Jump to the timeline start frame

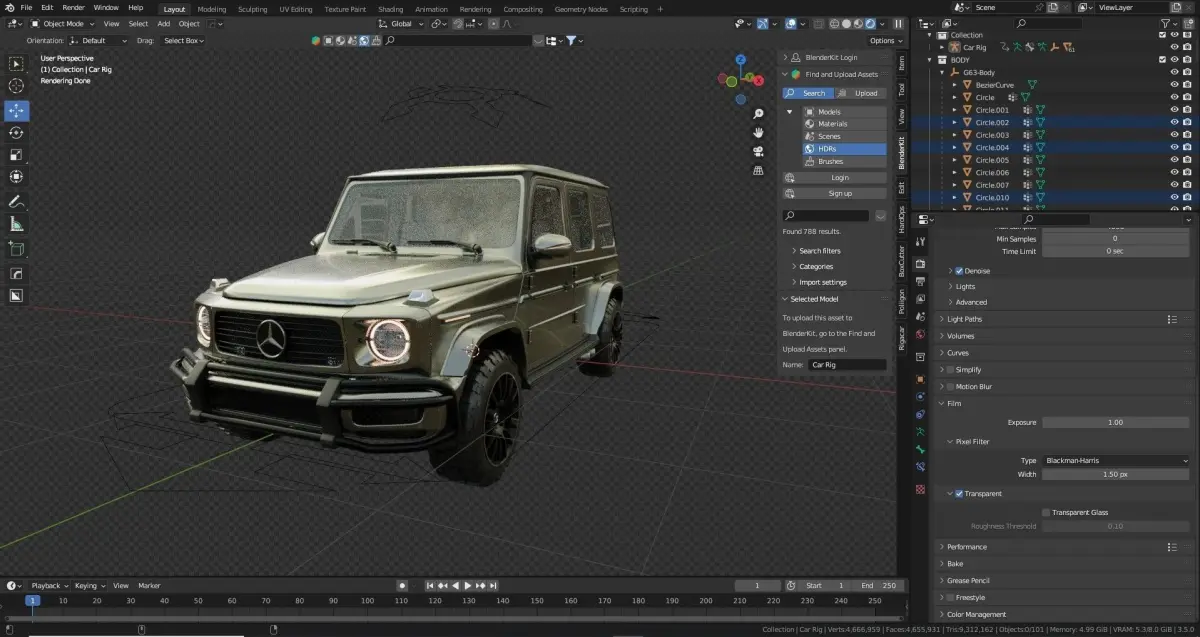[x=430, y=585]
